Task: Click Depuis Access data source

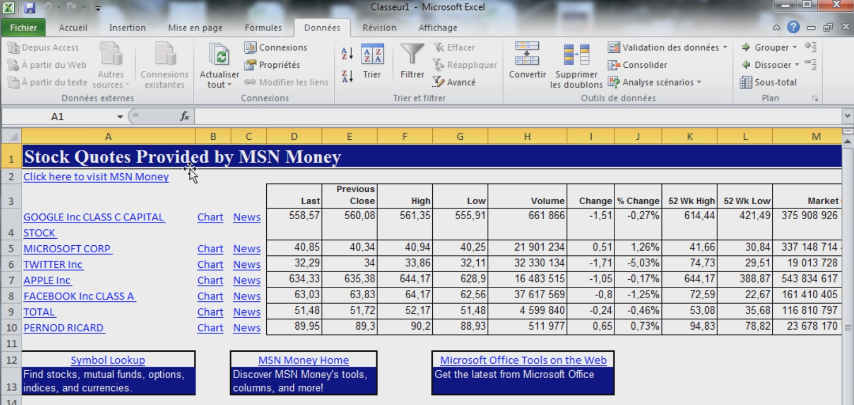Action: click(x=44, y=48)
